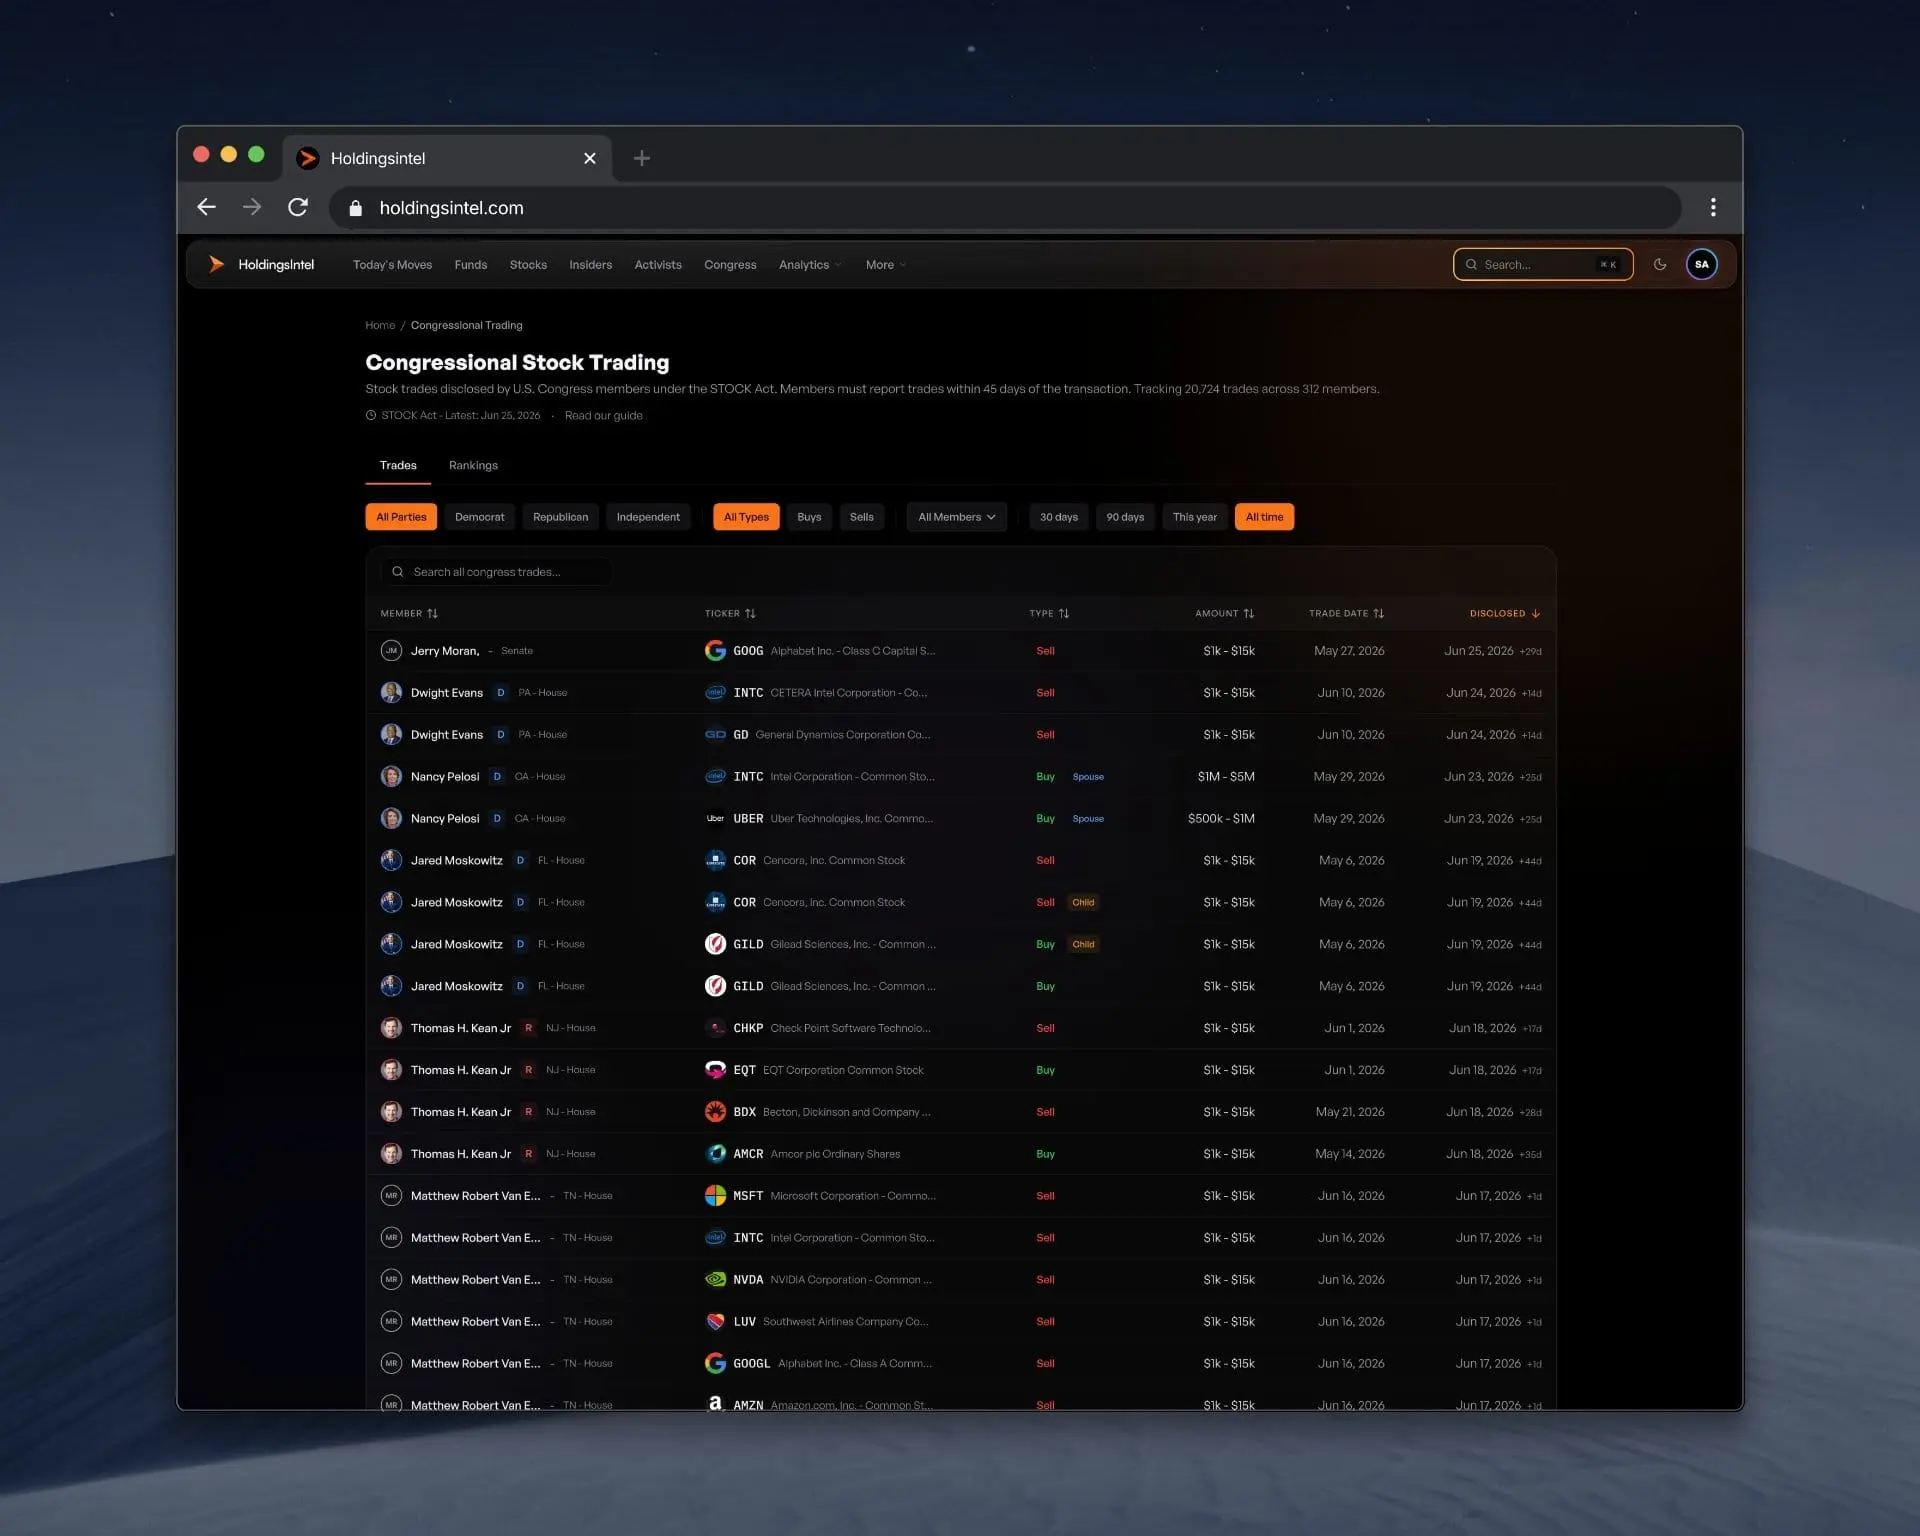Select This year range

pos(1195,517)
